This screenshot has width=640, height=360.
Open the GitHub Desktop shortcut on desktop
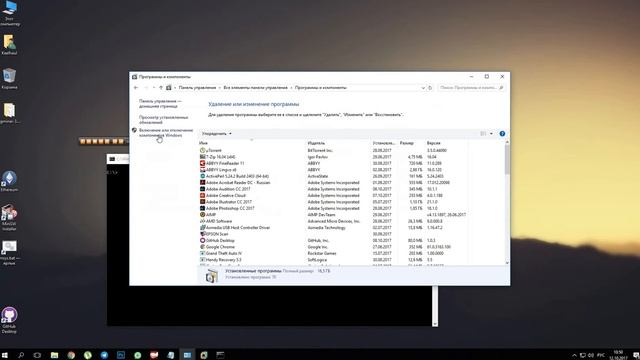9,320
